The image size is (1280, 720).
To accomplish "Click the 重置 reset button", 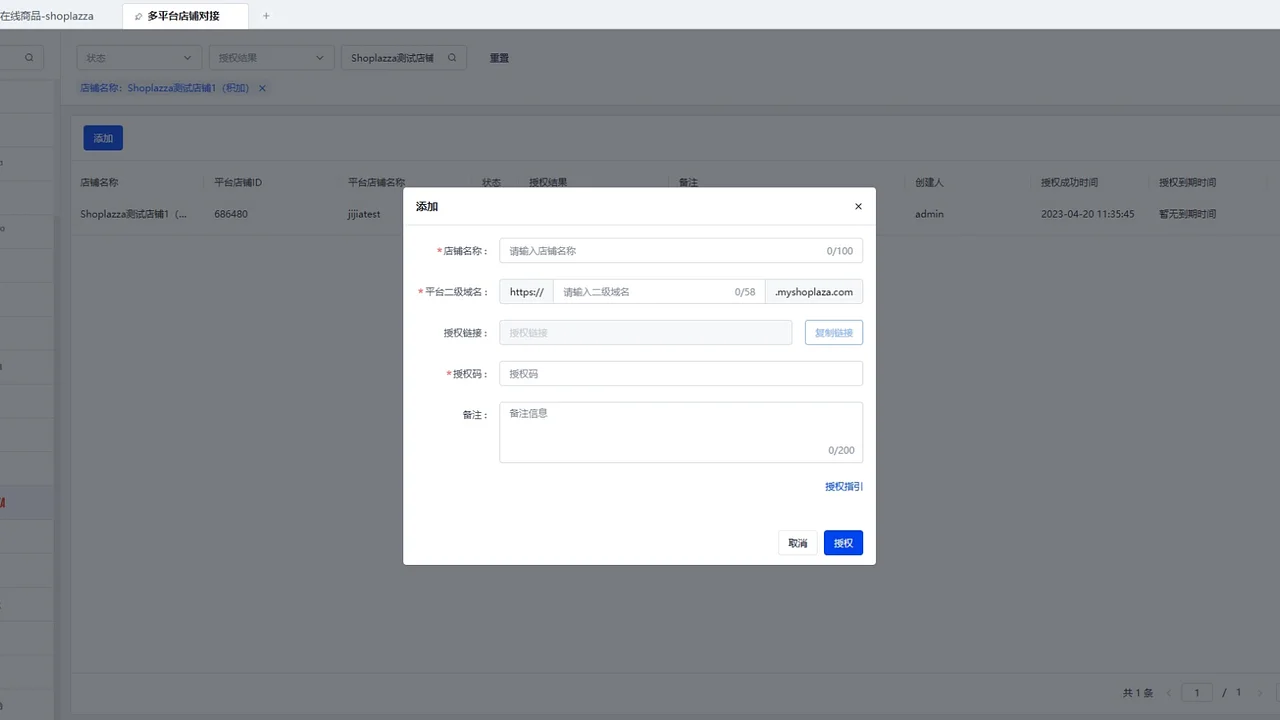I will [499, 58].
